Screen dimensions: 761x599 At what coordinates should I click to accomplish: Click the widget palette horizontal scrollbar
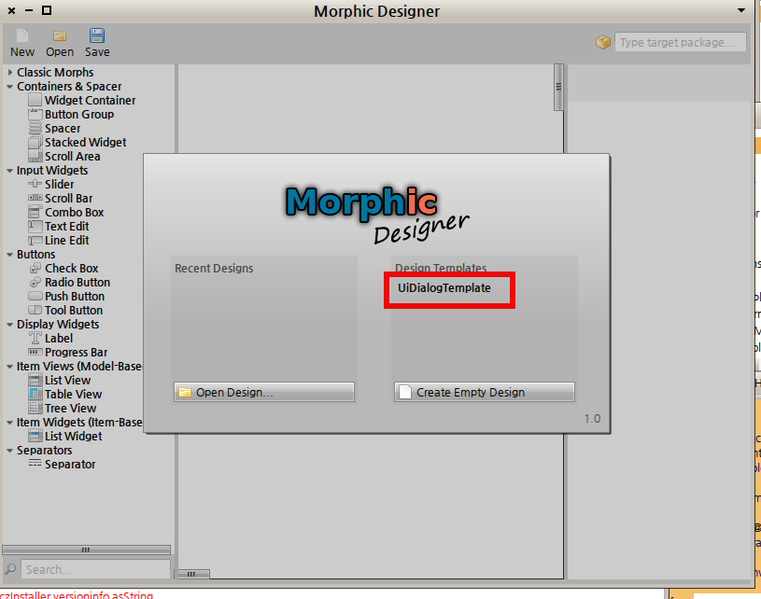86,549
